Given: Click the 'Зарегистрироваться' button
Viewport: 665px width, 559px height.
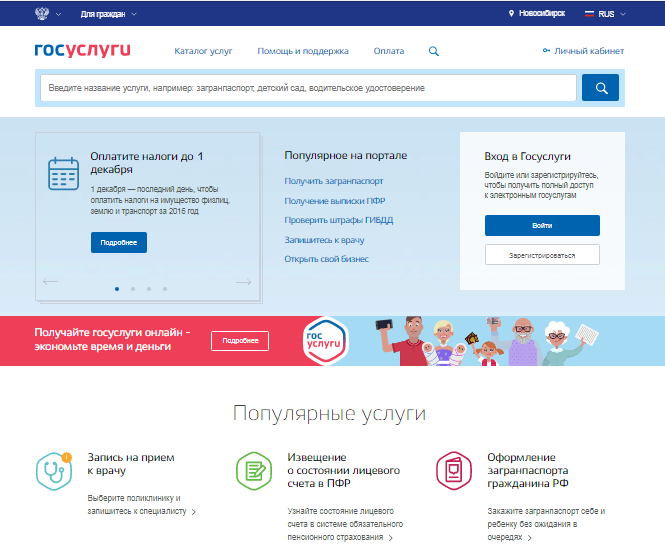Looking at the screenshot, I should [542, 255].
